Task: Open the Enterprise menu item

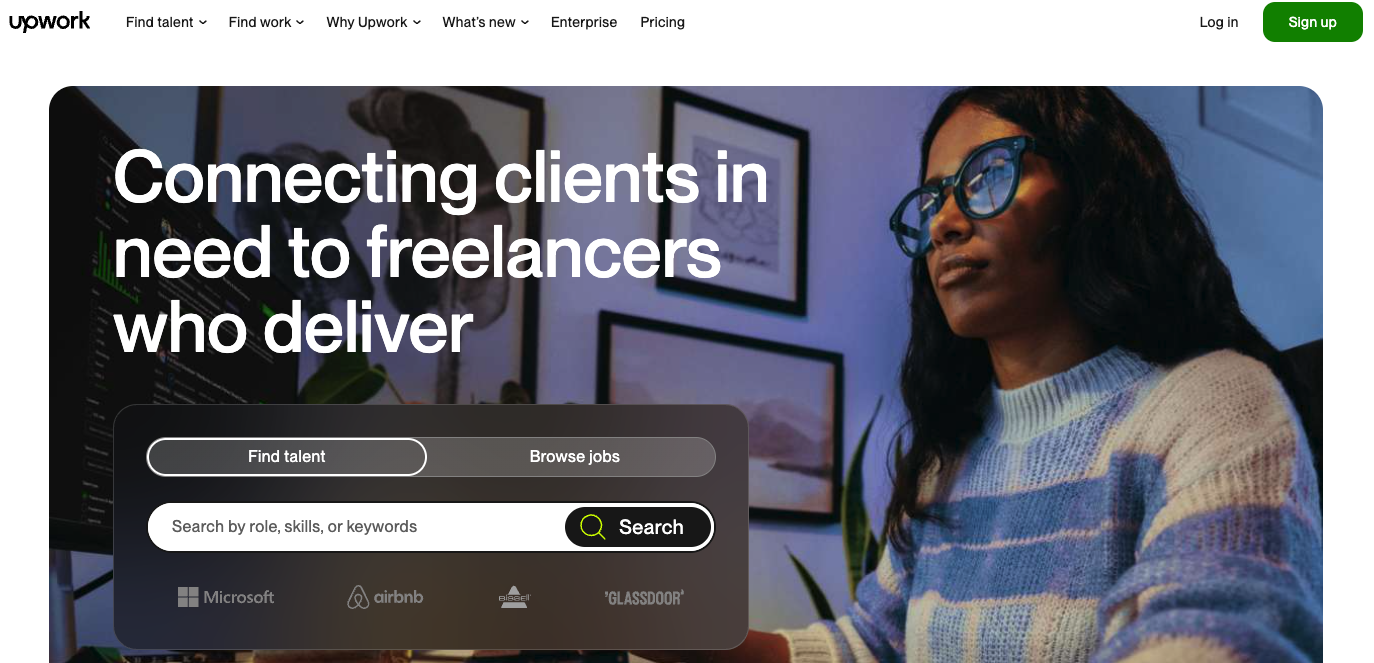Action: [584, 22]
